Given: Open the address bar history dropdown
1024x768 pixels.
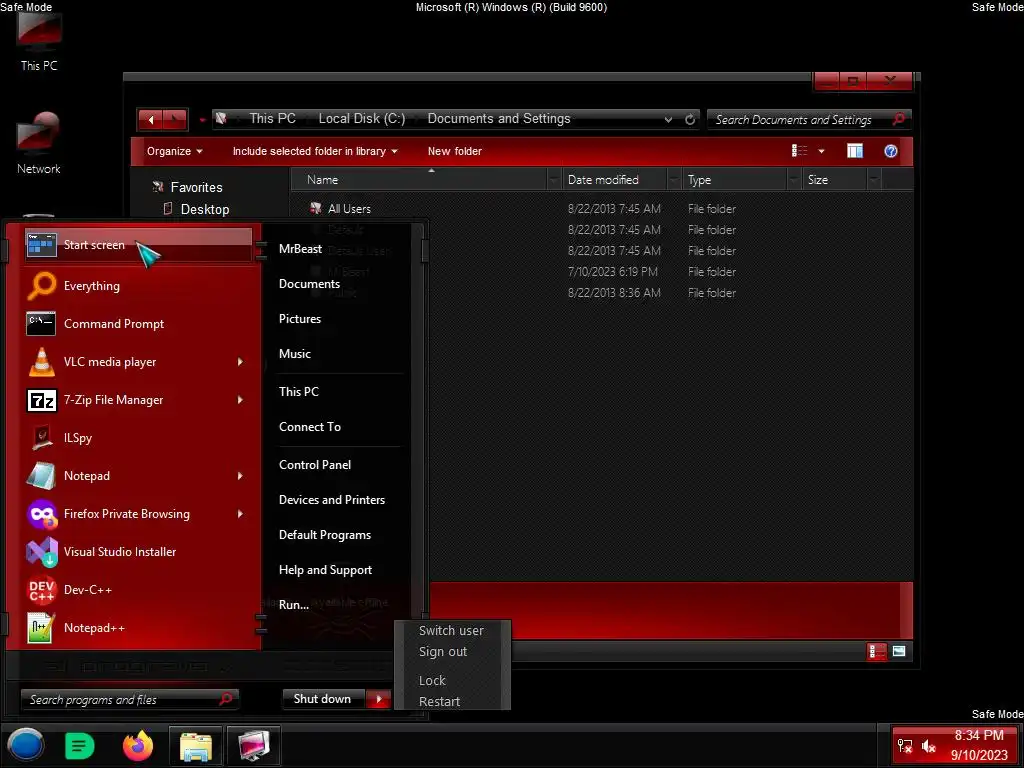Looking at the screenshot, I should 668,120.
